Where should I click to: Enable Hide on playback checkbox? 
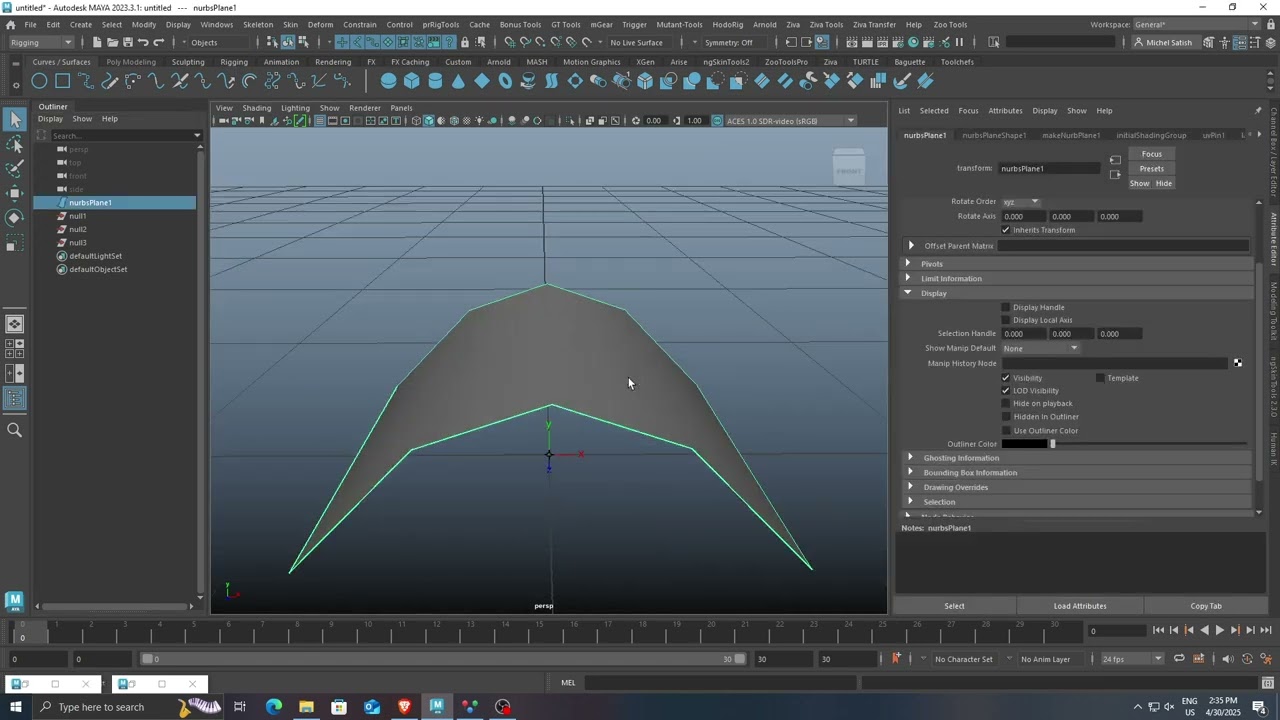(1006, 404)
